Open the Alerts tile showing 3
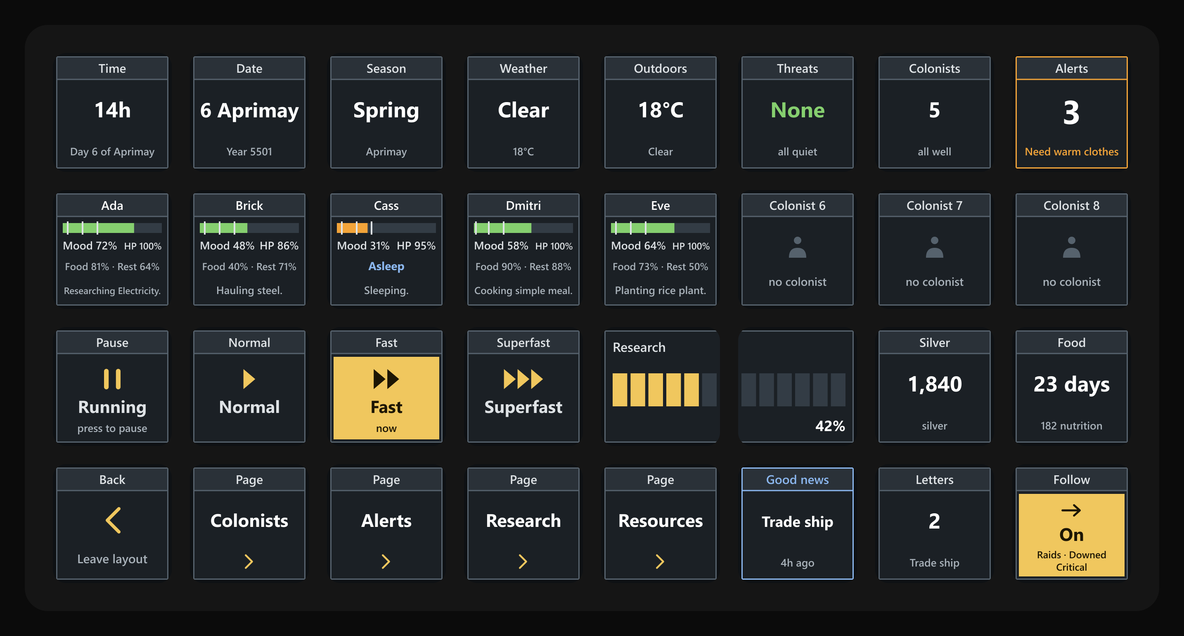This screenshot has height=636, width=1184. coord(1071,112)
